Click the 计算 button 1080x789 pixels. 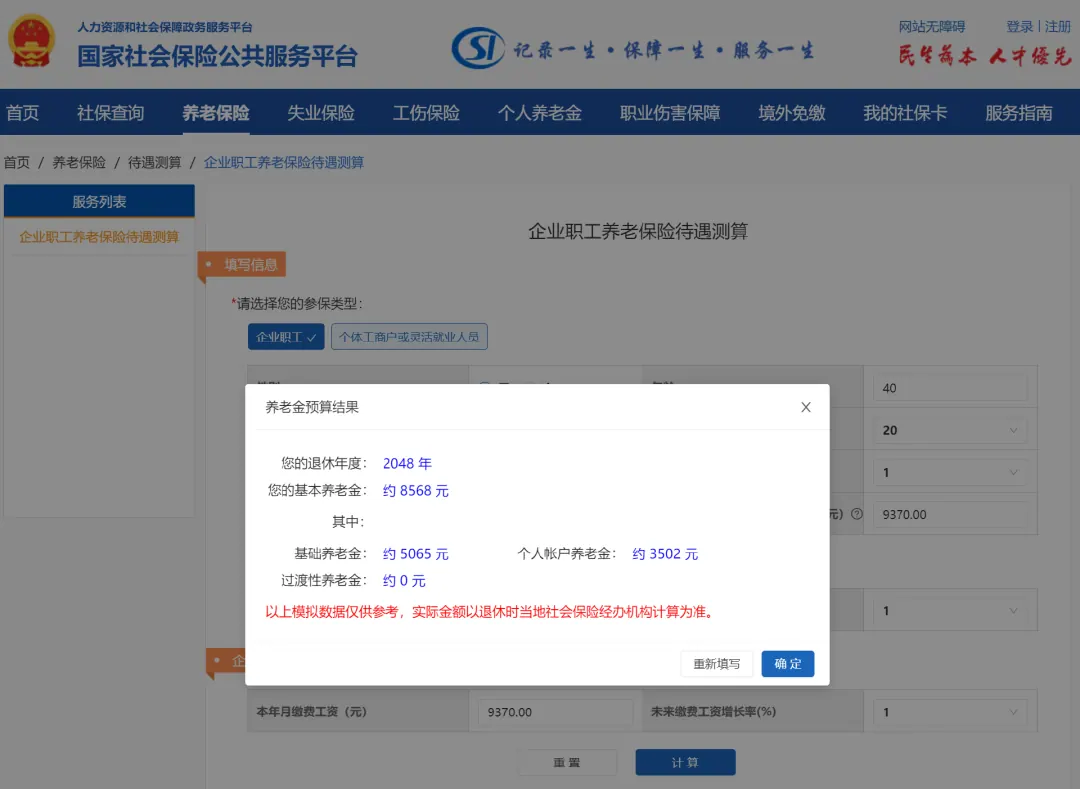click(685, 762)
